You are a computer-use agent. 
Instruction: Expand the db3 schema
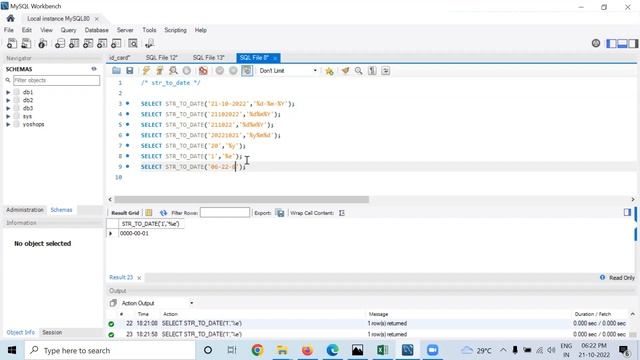point(8,108)
